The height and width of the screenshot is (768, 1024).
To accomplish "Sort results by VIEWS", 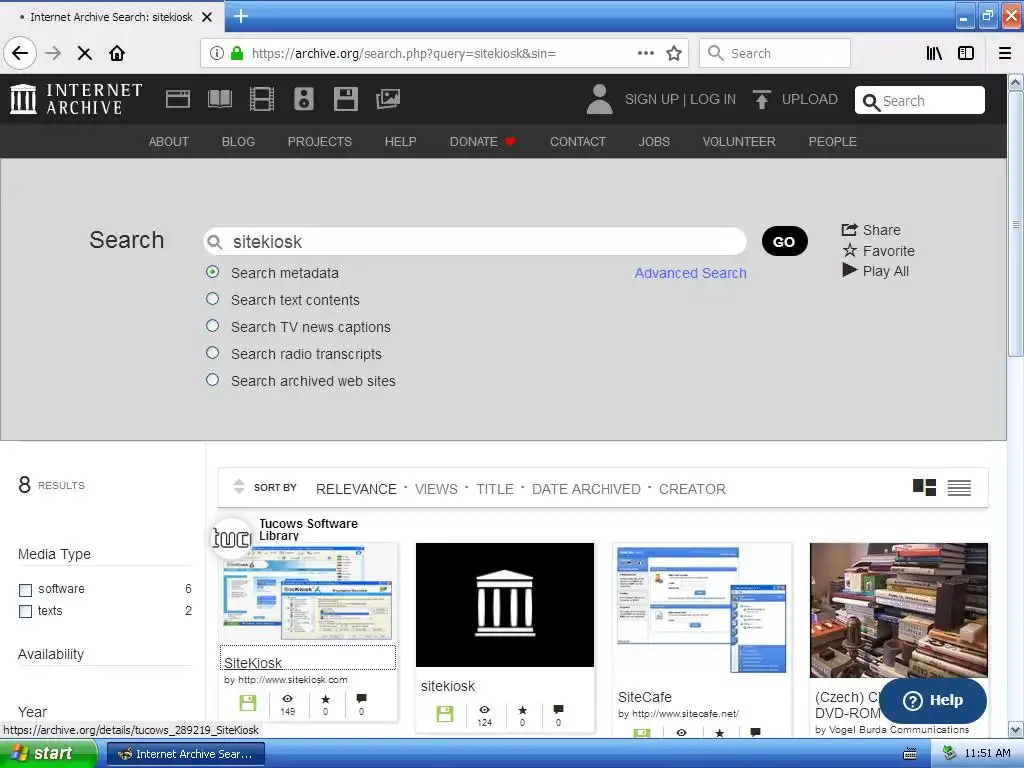I will (436, 489).
